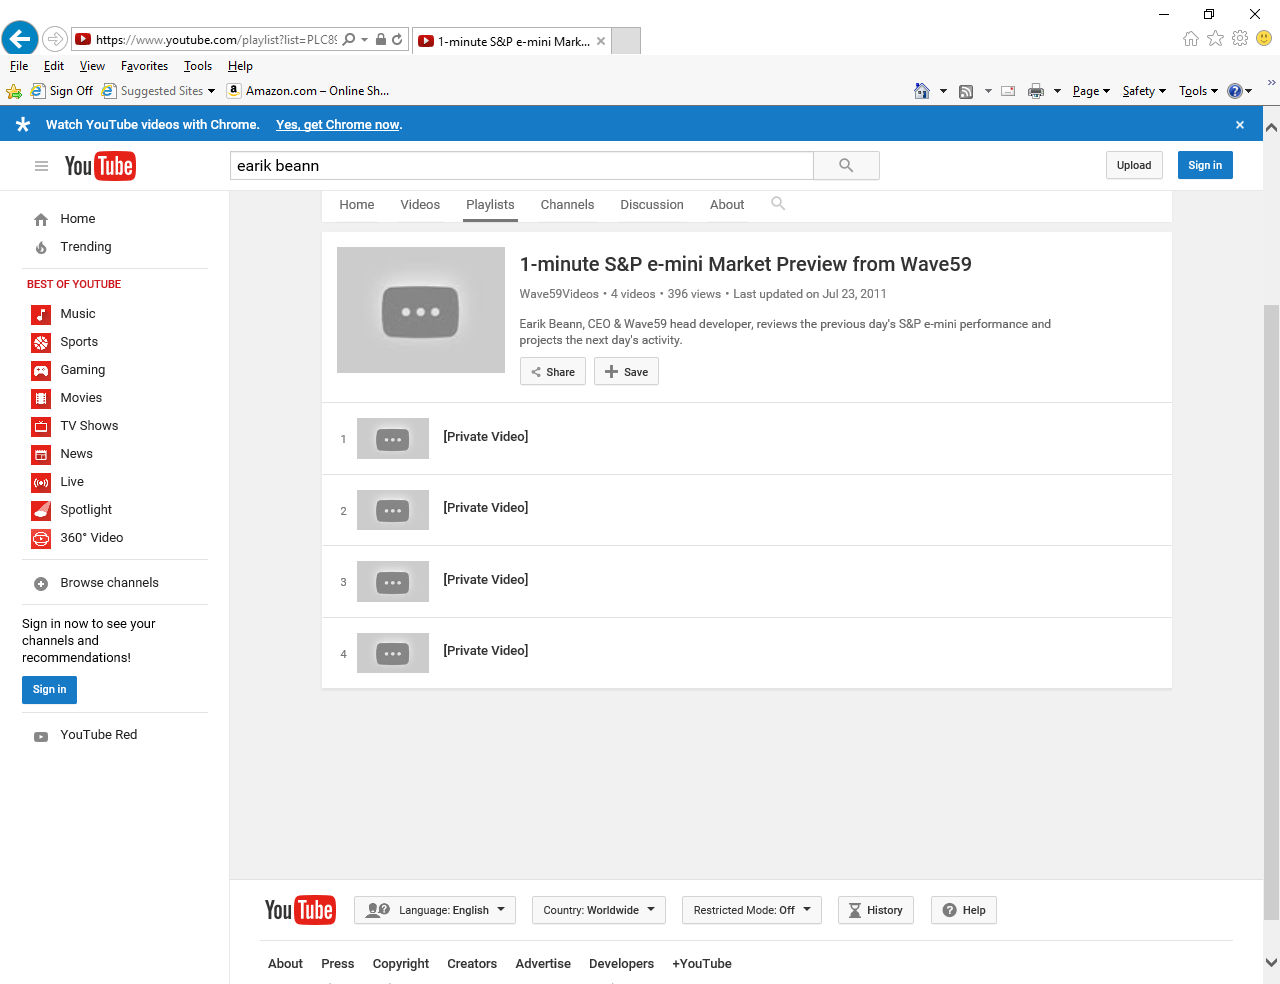Refresh the page using address bar reload icon

(397, 40)
